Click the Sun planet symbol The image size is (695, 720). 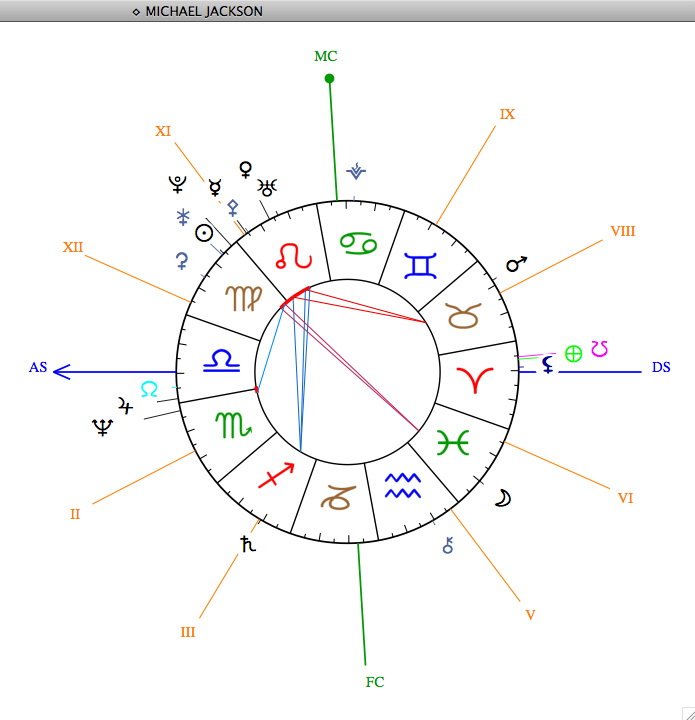204,233
